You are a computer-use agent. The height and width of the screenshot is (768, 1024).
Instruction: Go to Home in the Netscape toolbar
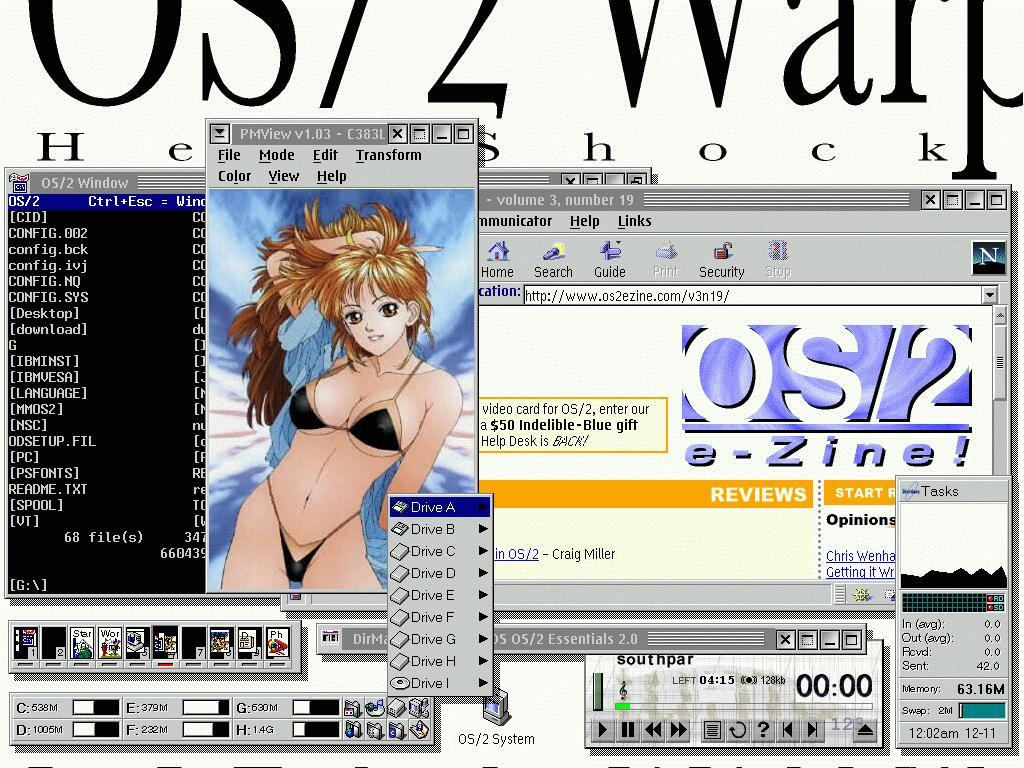(x=497, y=260)
